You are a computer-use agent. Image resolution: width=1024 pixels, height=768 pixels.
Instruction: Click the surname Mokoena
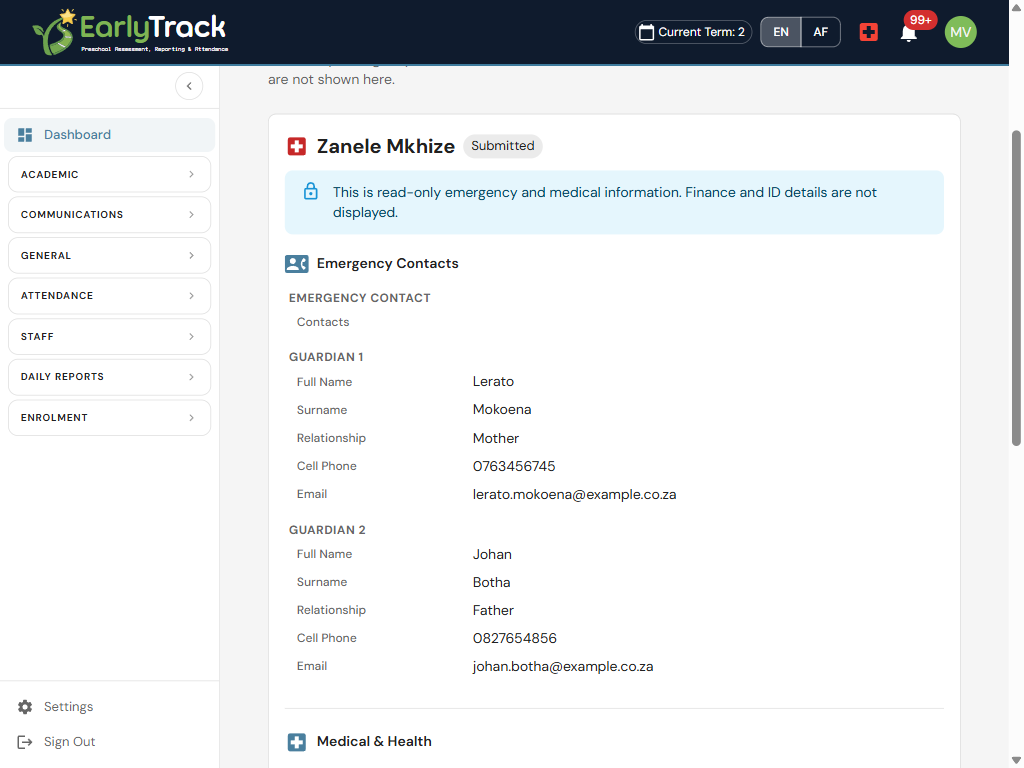(502, 409)
